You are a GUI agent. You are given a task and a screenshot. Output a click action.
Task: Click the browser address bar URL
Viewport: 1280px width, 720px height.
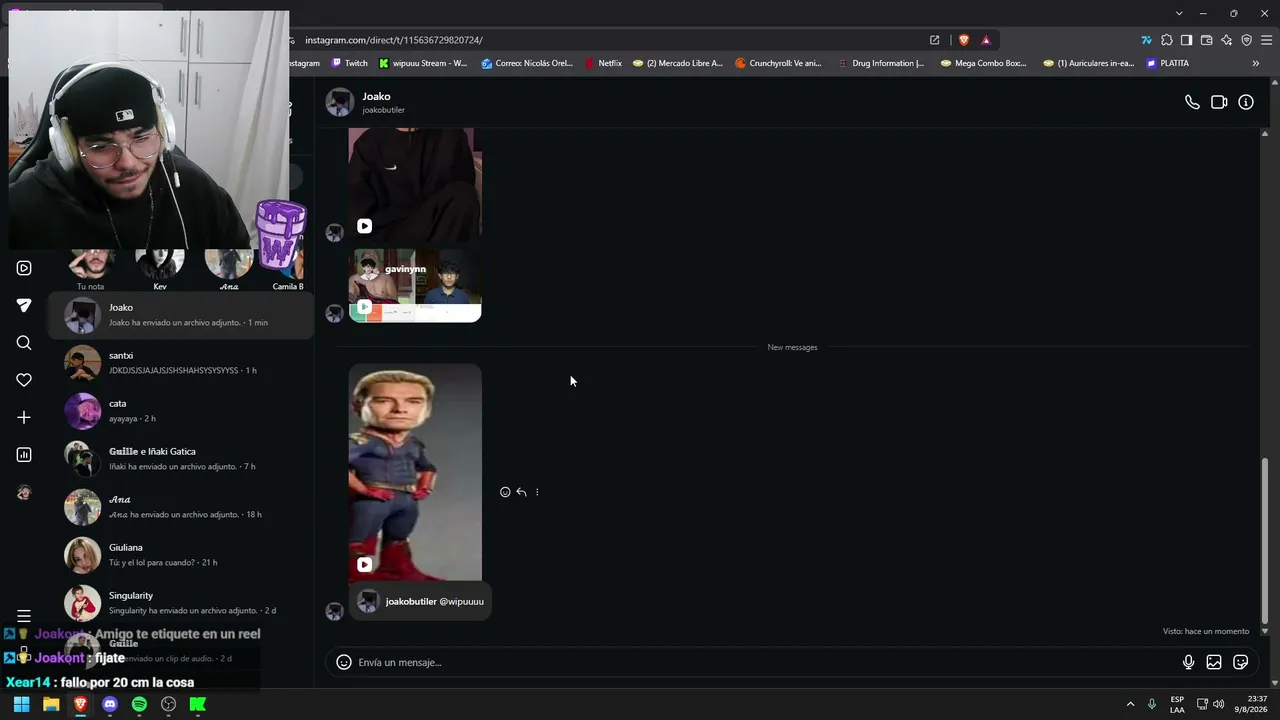point(394,40)
